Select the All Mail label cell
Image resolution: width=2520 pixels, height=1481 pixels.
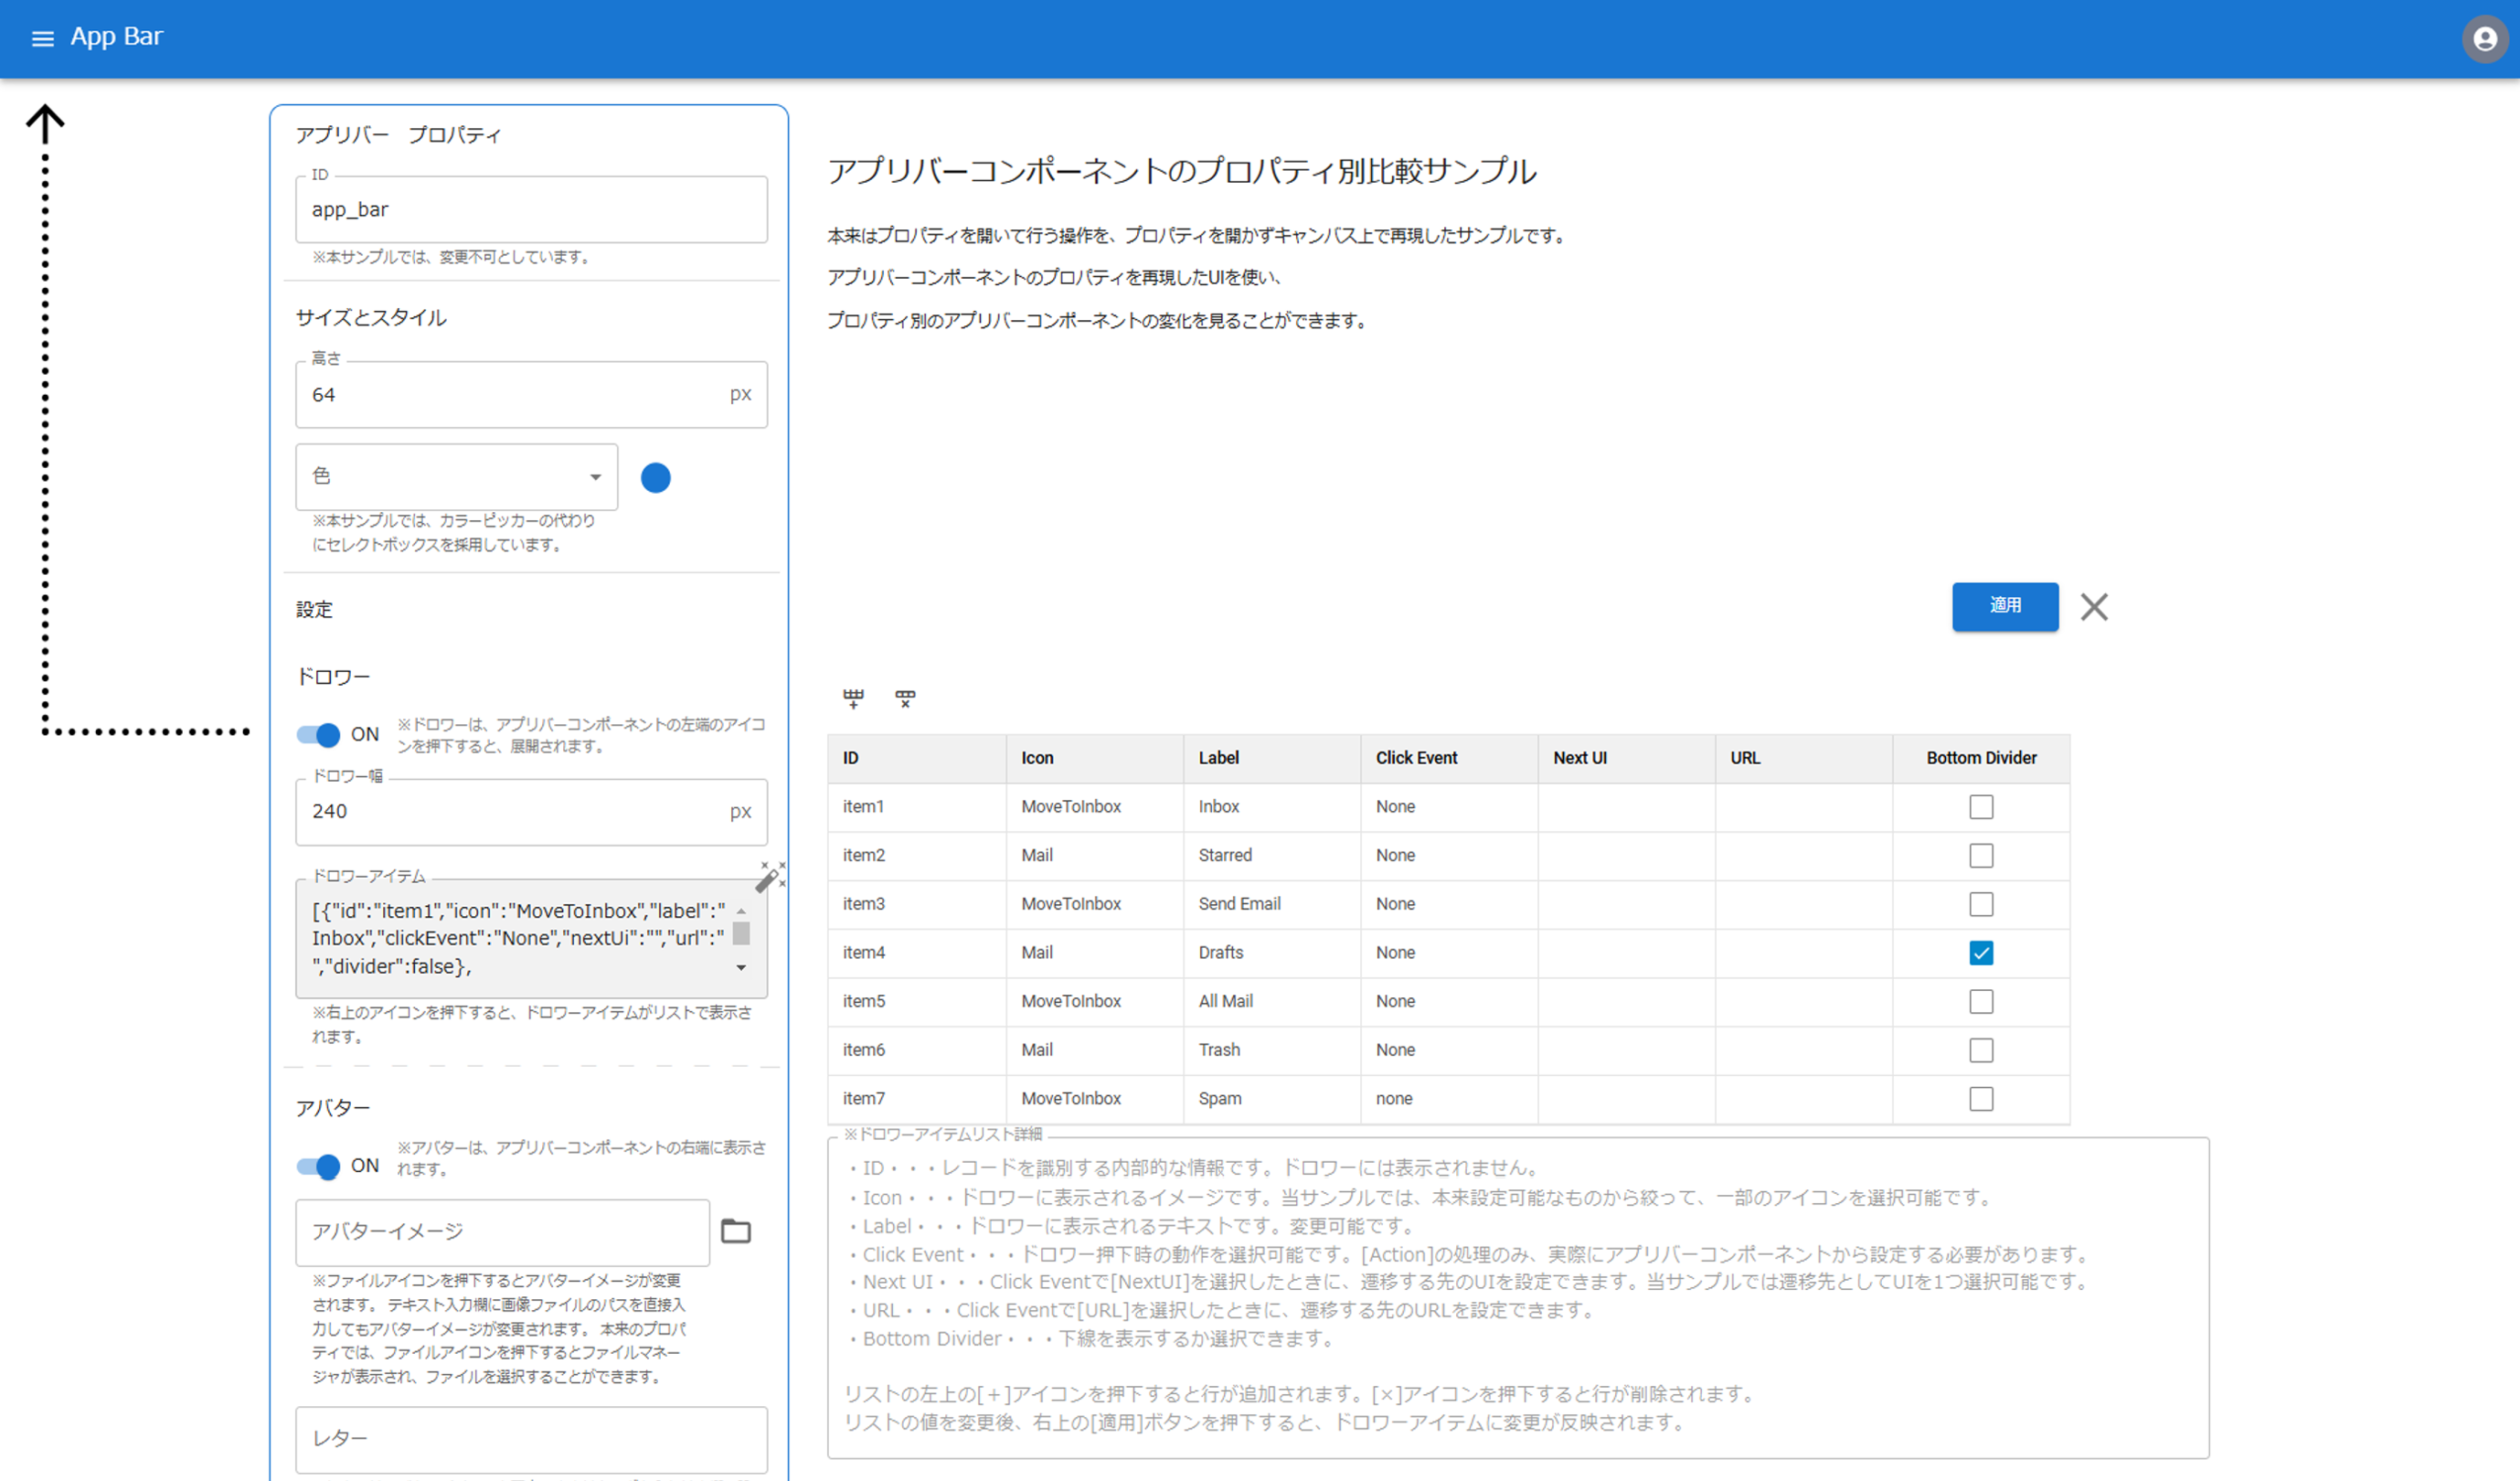tap(1271, 1001)
